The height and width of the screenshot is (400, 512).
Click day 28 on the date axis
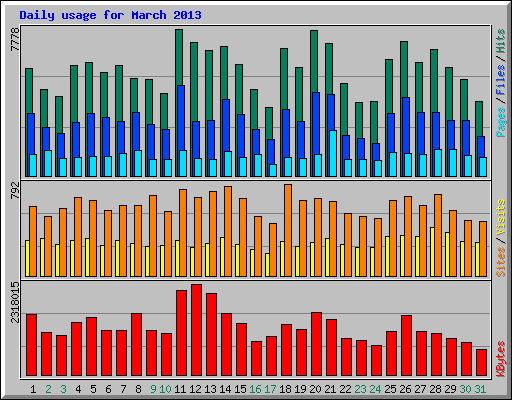tap(435, 389)
